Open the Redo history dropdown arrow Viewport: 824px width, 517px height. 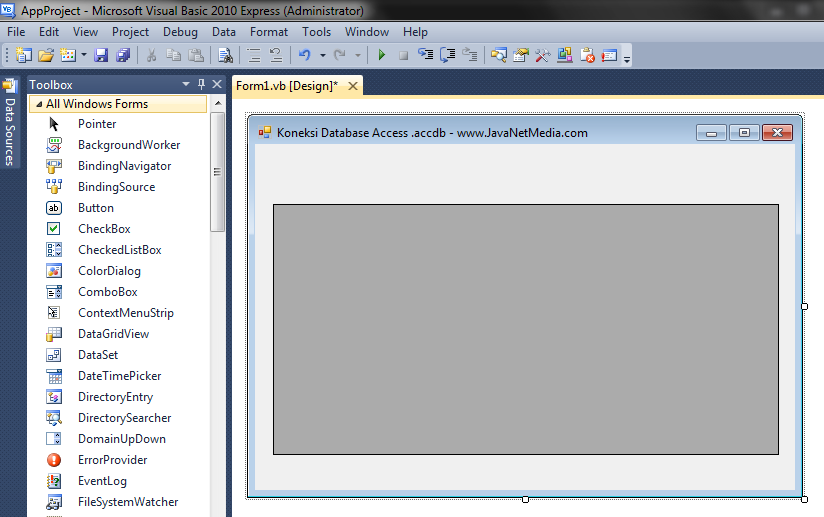tap(358, 55)
